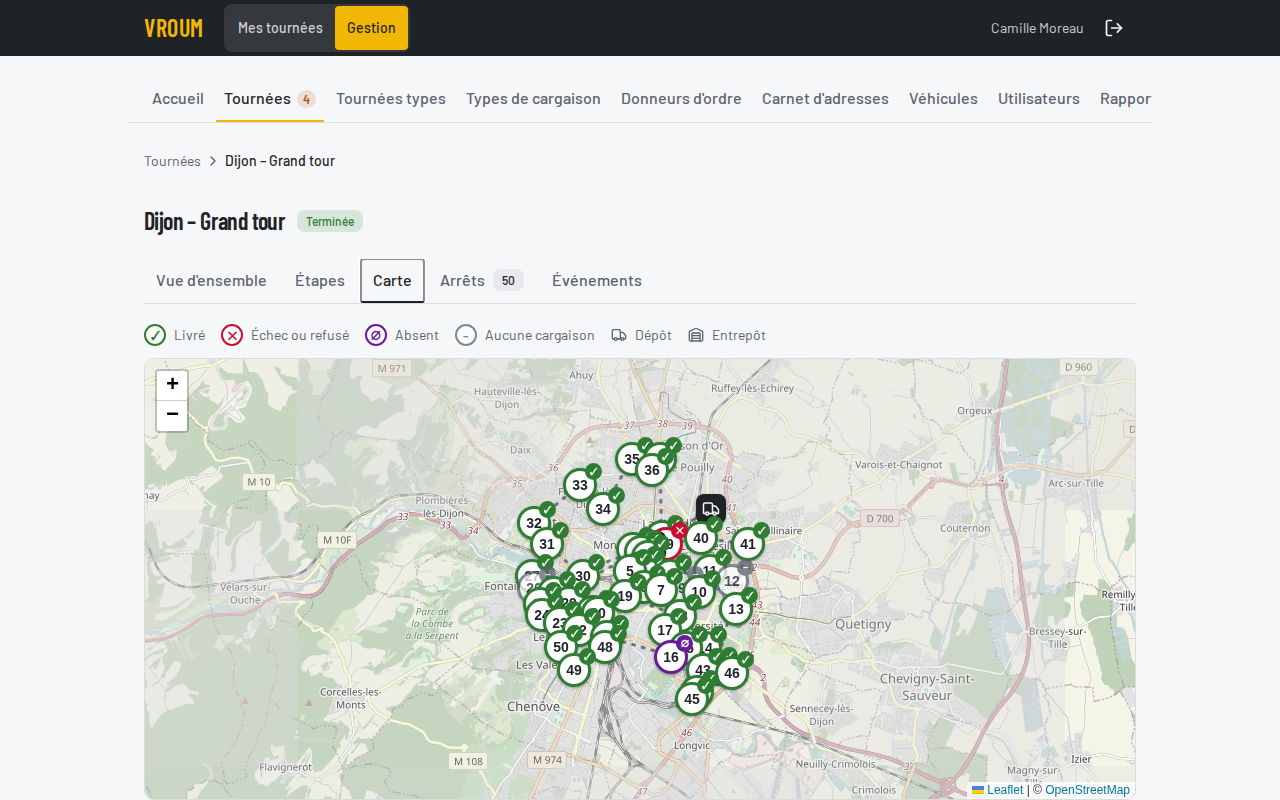This screenshot has width=1280, height=800.
Task: Open the Types de cargaison tab
Action: click(x=533, y=98)
